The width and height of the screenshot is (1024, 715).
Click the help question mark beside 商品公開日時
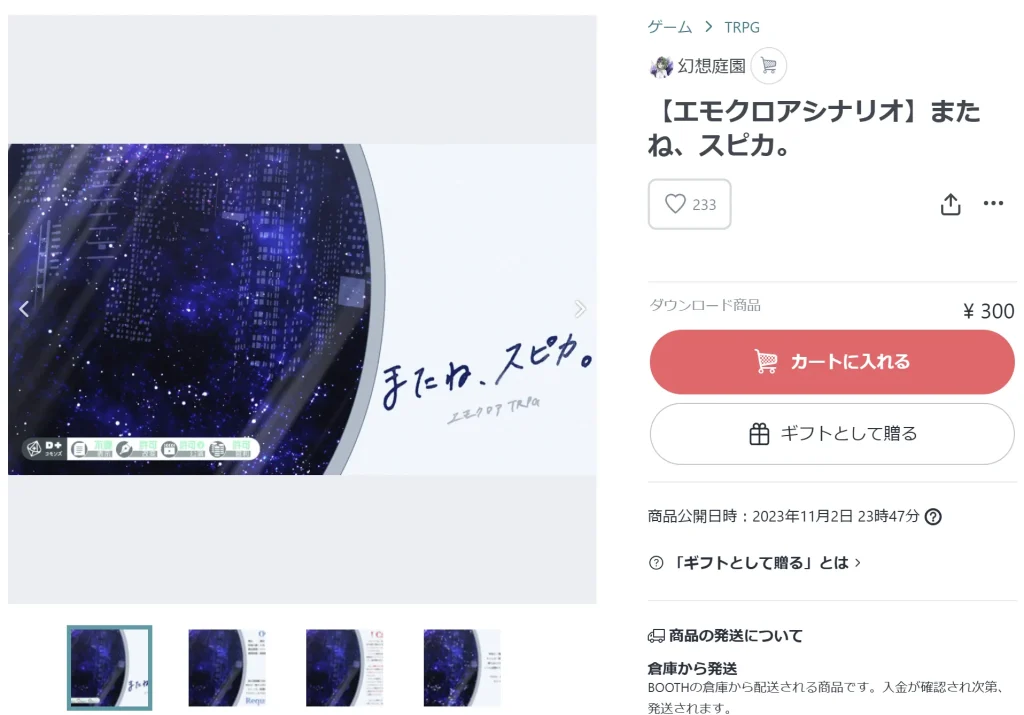(x=933, y=516)
